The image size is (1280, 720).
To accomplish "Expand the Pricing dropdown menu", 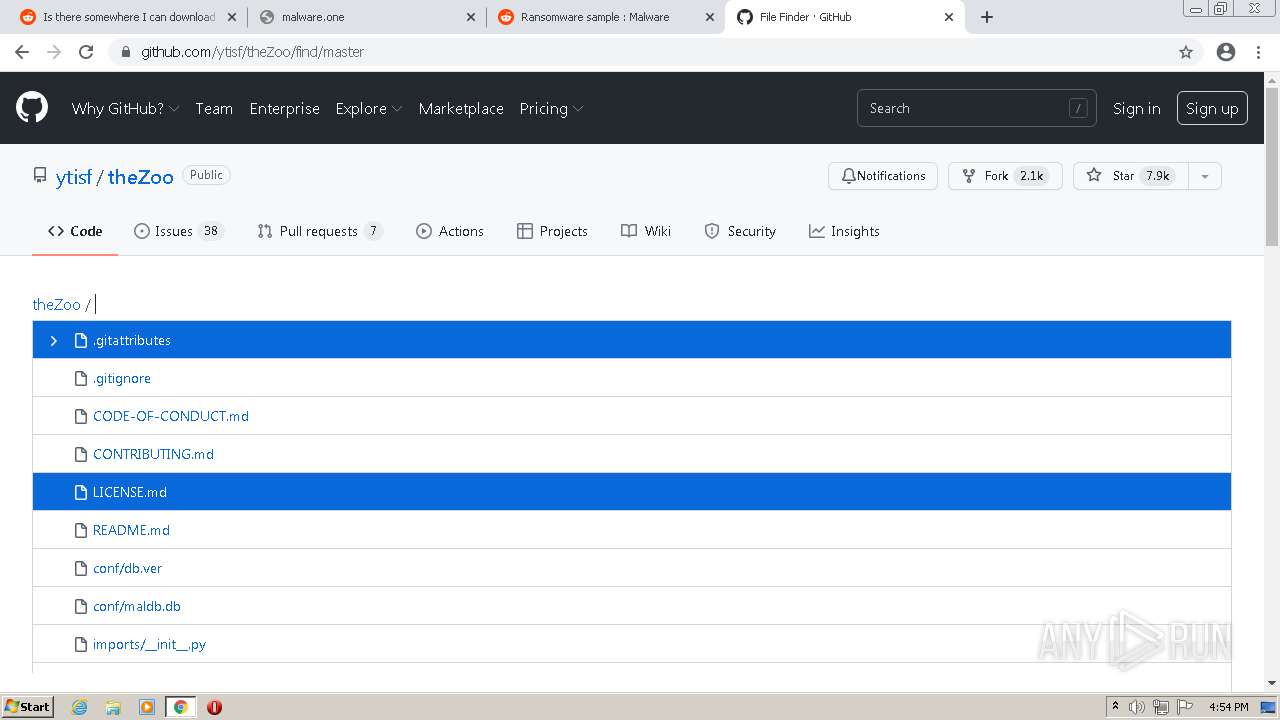I will pyautogui.click(x=551, y=108).
